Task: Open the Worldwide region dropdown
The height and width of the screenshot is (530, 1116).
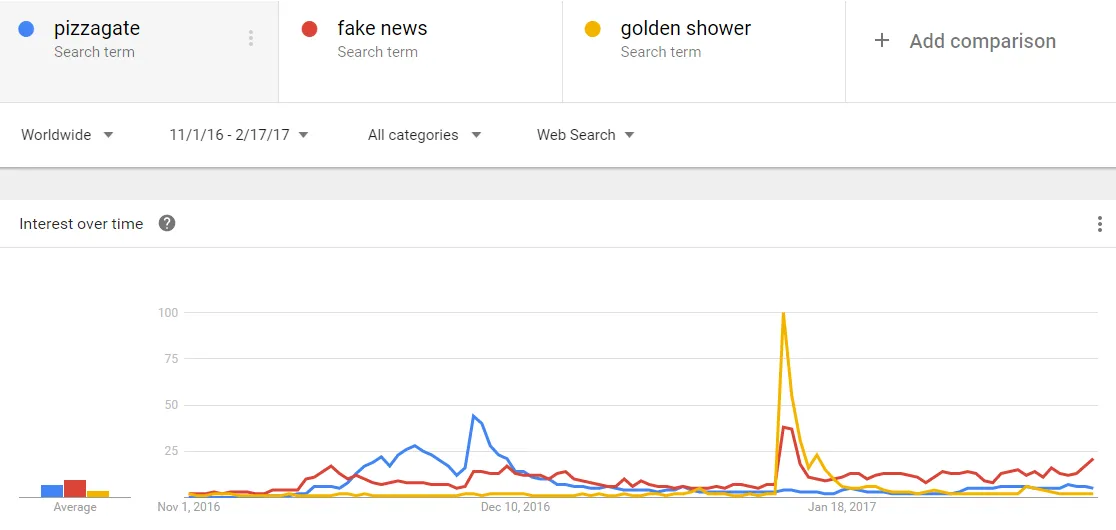Action: tap(67, 134)
